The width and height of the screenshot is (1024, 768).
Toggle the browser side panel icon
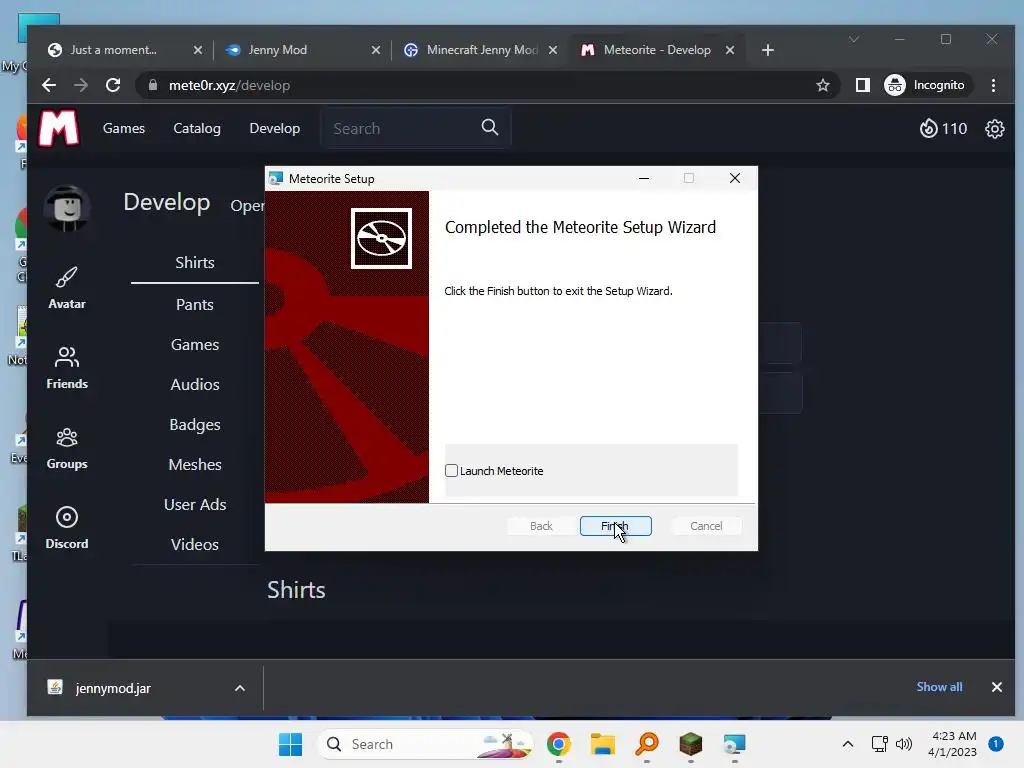point(863,85)
